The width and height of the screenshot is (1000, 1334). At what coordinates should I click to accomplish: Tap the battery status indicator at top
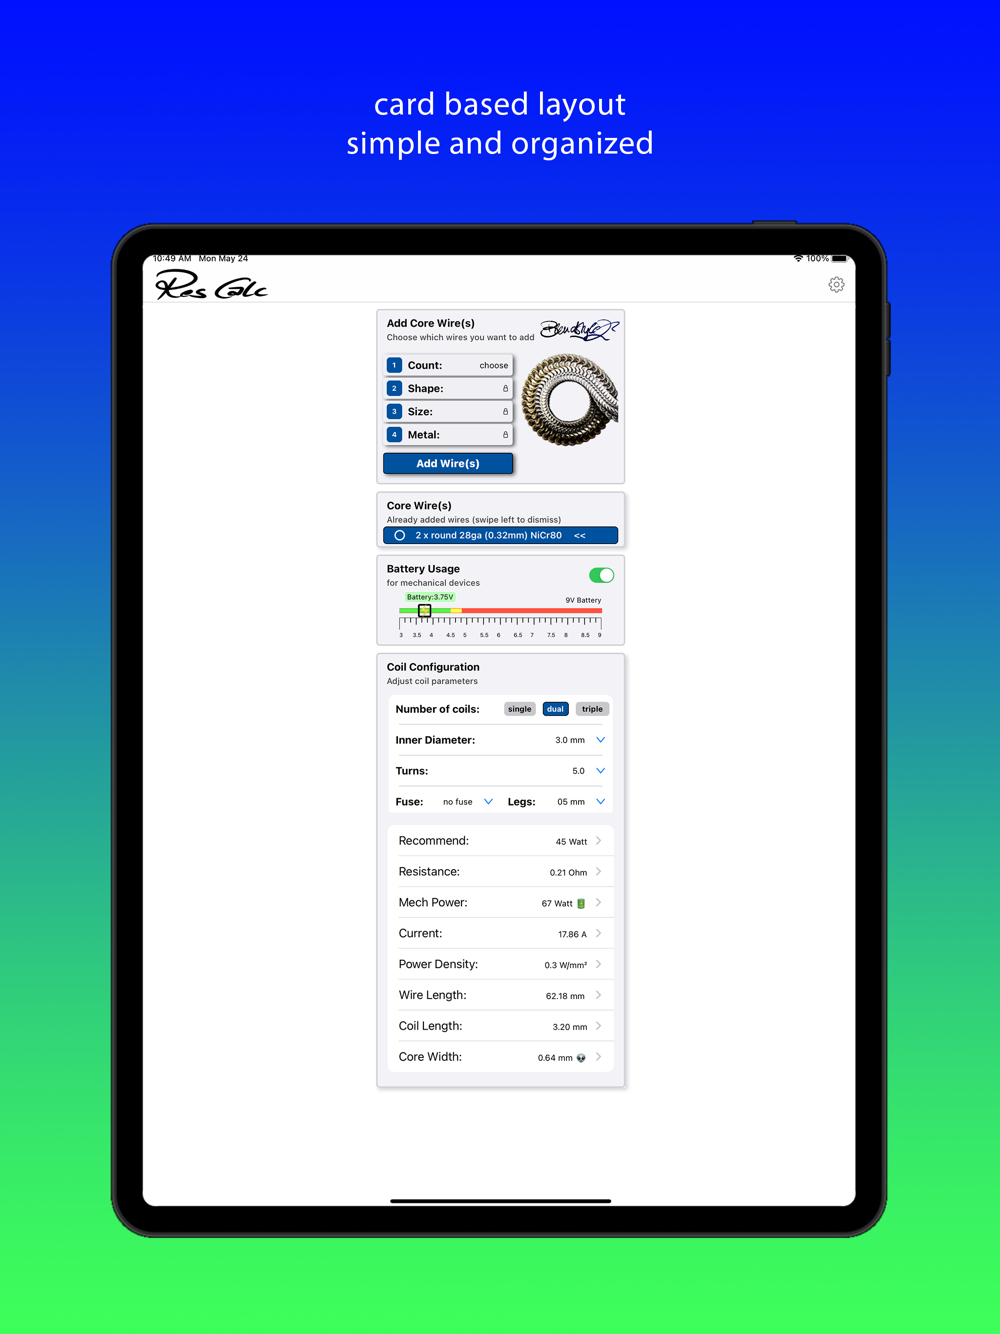point(839,258)
